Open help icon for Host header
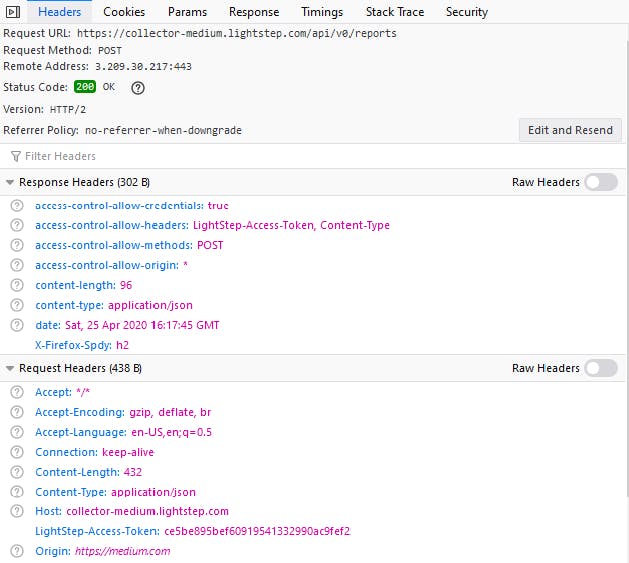Viewport: 629px width, 563px height. 17,511
